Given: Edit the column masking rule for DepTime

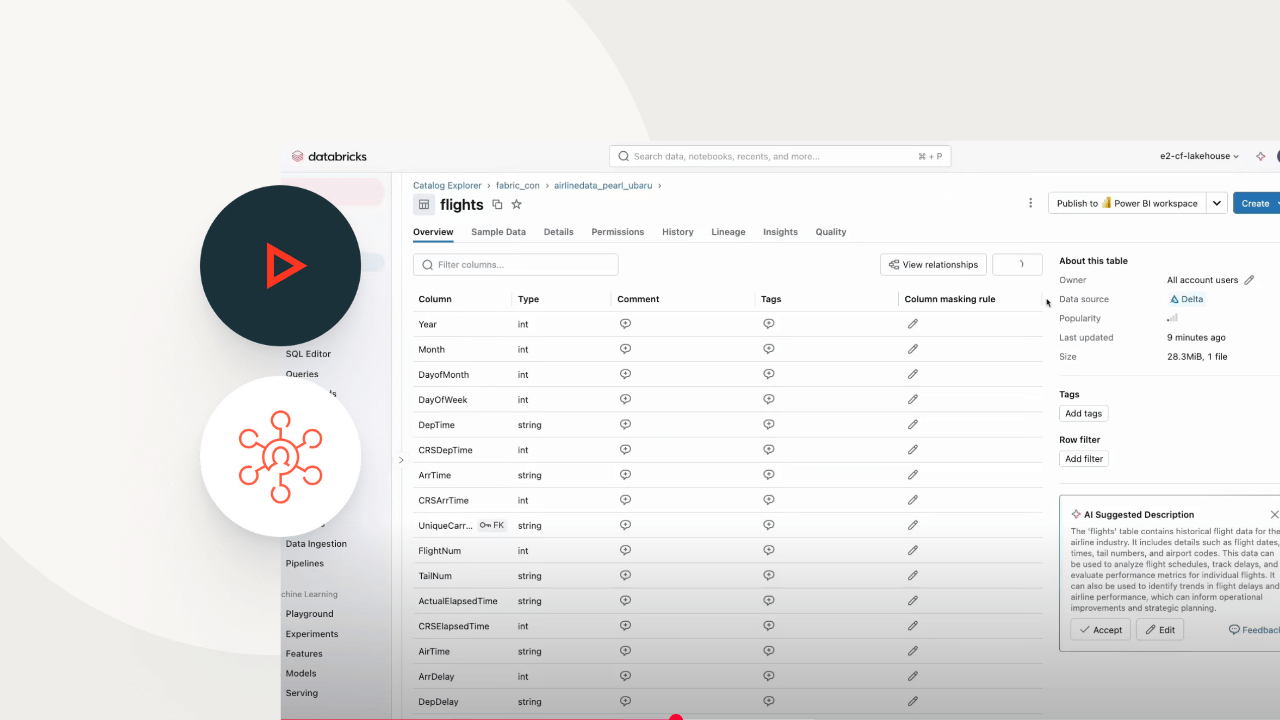Looking at the screenshot, I should click(912, 425).
